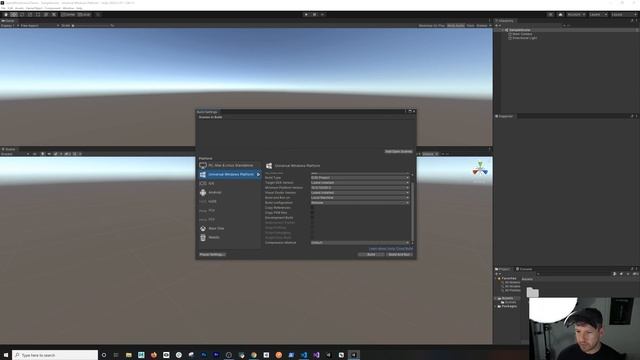Switch to the Scene view tab
Viewport: 640px width, 360px height.
[x=8, y=149]
